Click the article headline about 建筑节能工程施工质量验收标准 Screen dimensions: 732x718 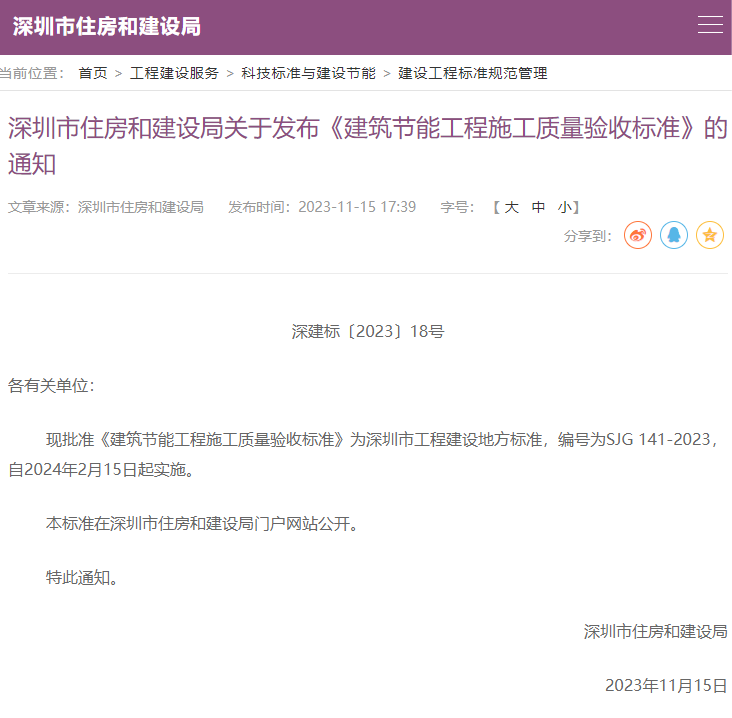click(x=366, y=145)
